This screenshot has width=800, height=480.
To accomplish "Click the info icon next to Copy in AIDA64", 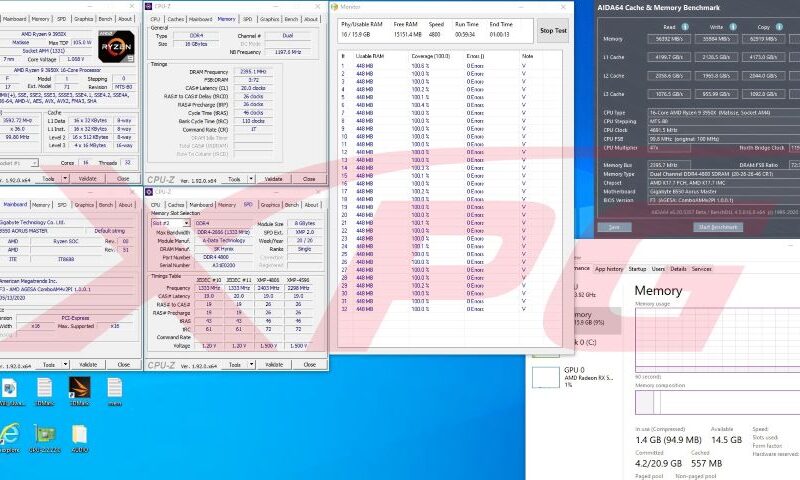I will pyautogui.click(x=779, y=27).
